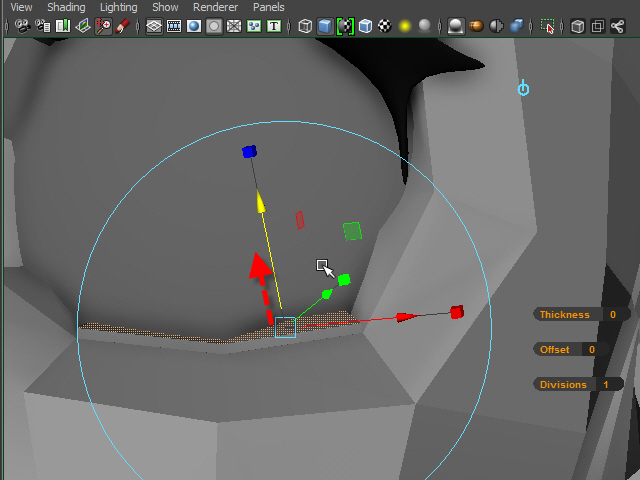
Task: Click the white sphere High Quality icon
Action: 456,27
